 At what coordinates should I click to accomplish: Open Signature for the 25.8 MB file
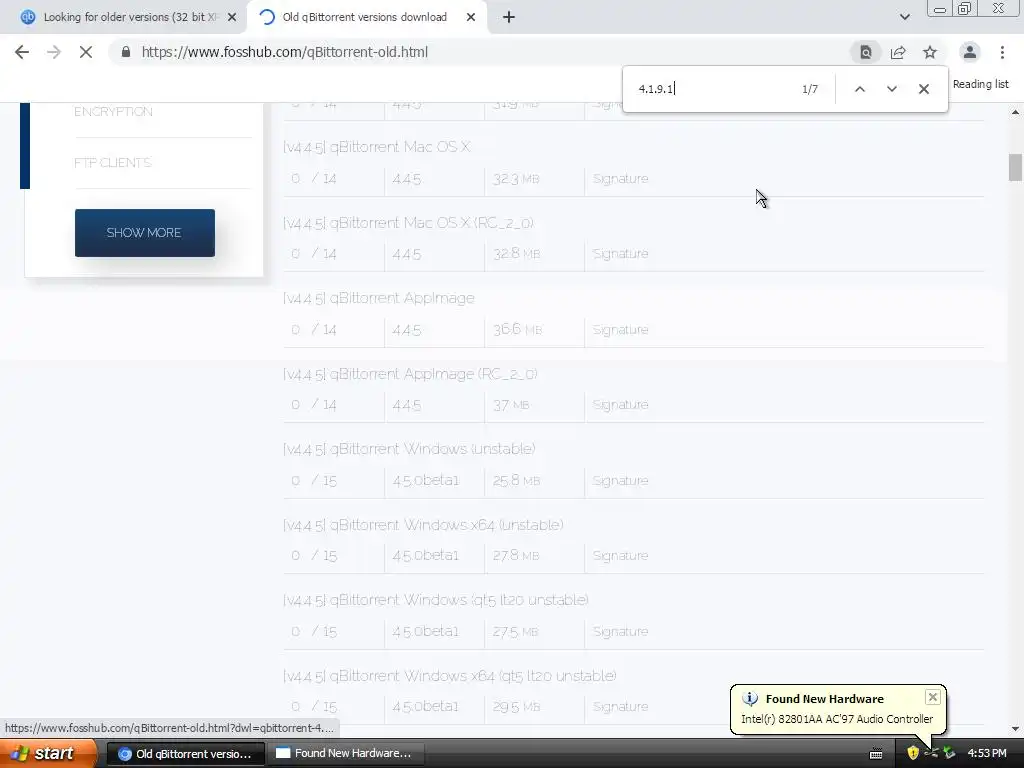(x=620, y=481)
